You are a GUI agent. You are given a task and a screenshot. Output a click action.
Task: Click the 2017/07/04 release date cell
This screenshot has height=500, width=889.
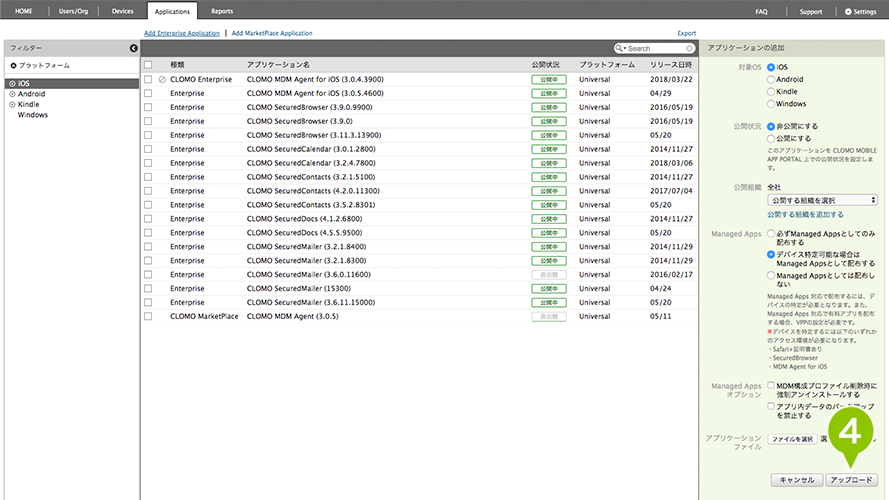click(671, 191)
